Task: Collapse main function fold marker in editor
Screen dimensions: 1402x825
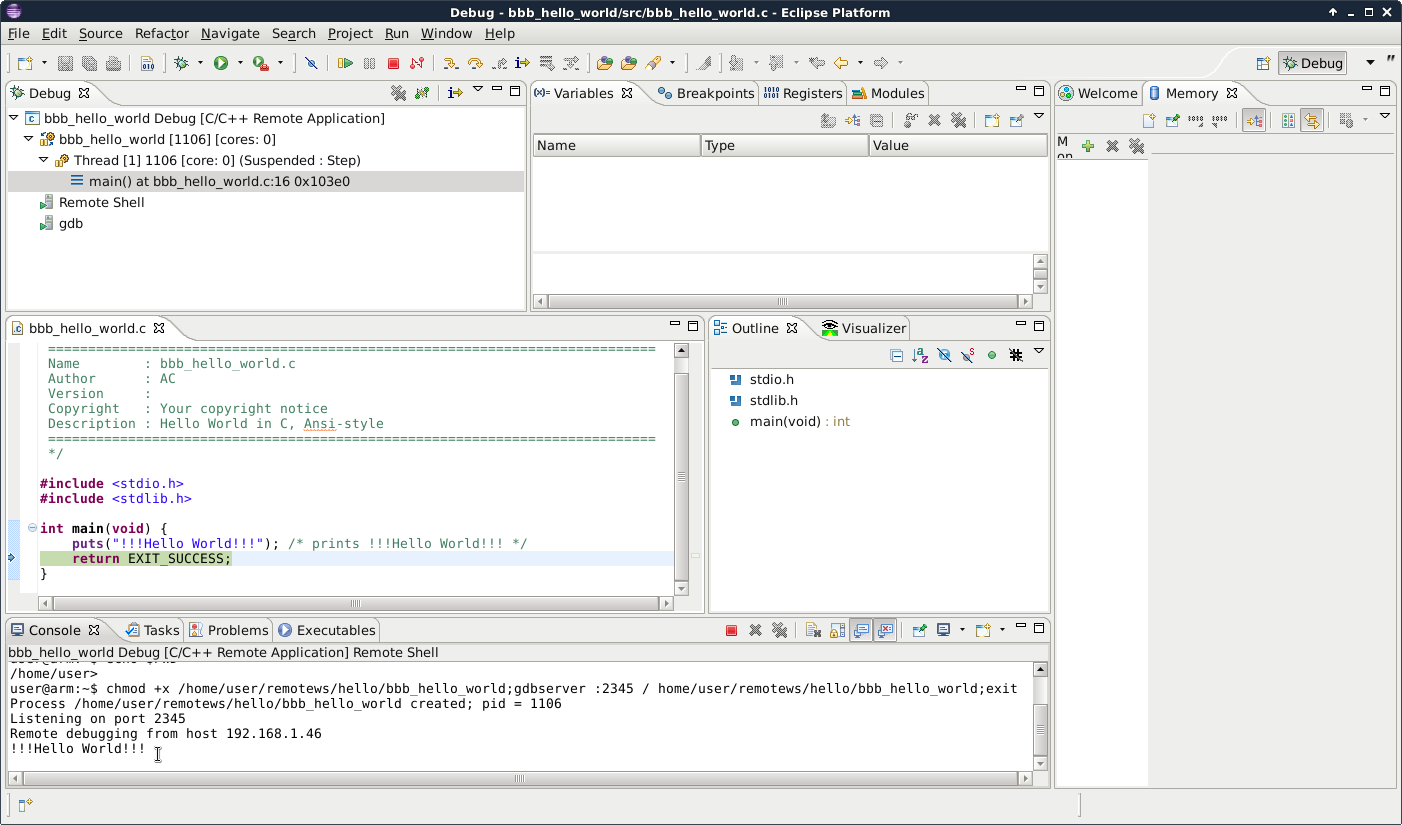Action: tap(32, 528)
